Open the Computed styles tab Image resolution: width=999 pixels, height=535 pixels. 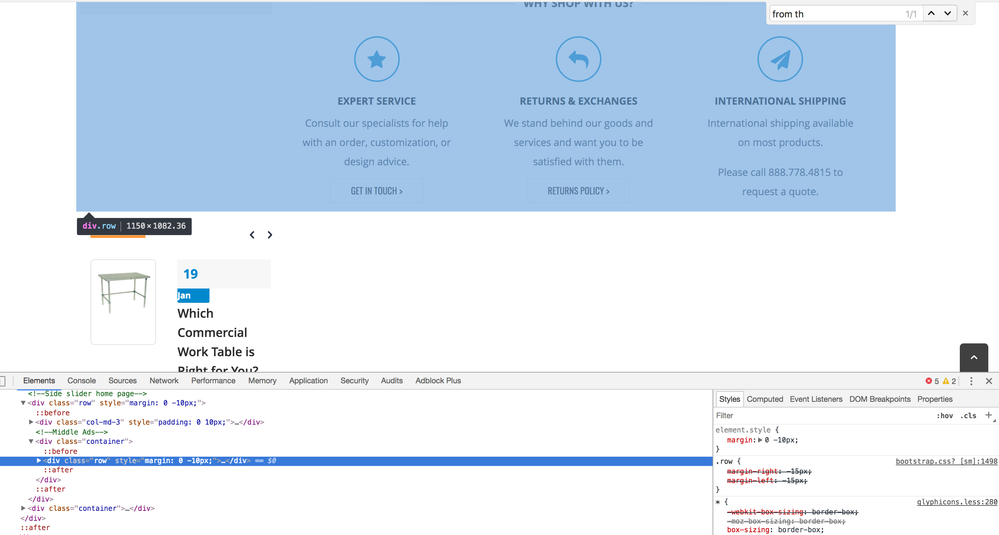click(x=765, y=399)
